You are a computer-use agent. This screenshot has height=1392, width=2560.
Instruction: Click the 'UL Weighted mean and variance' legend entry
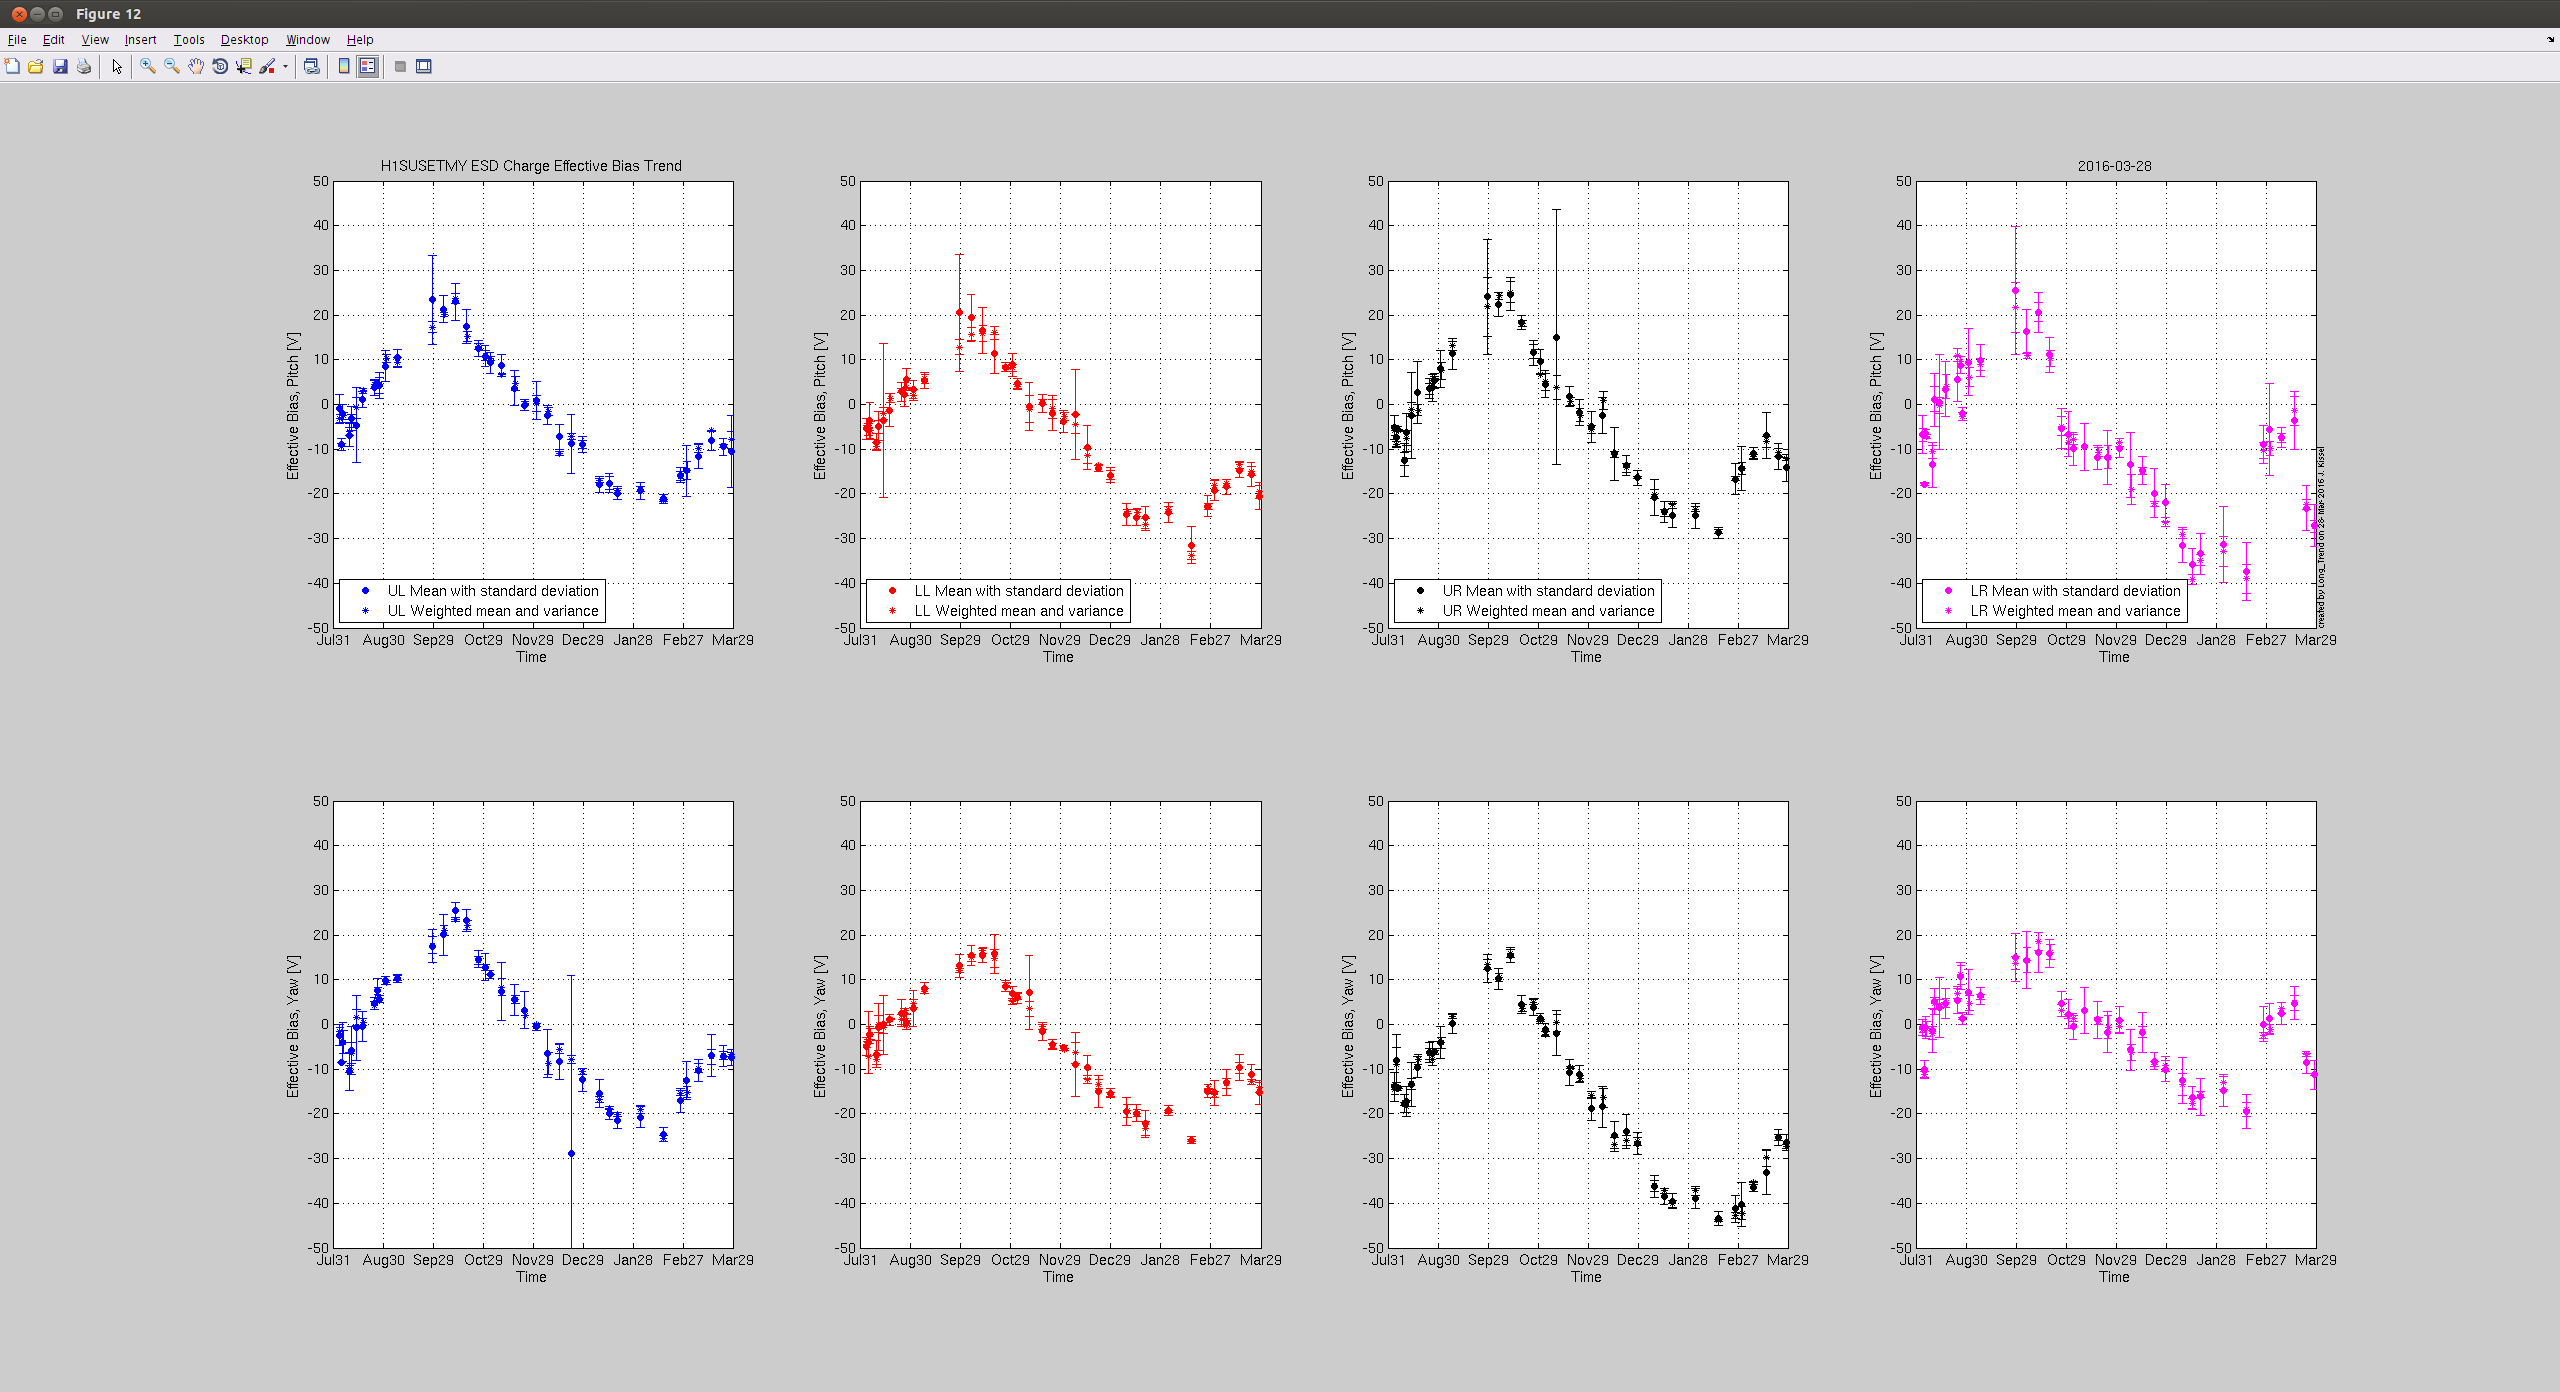[x=492, y=611]
